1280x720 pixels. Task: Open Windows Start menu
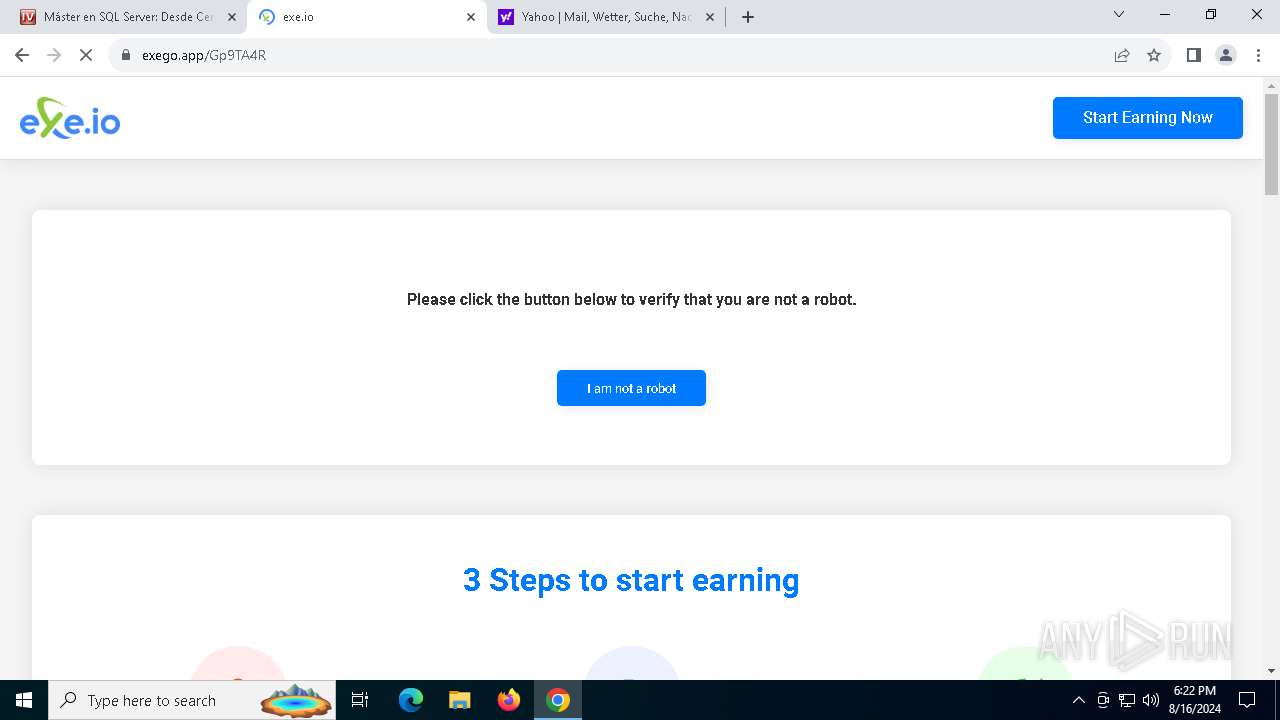[x=24, y=700]
